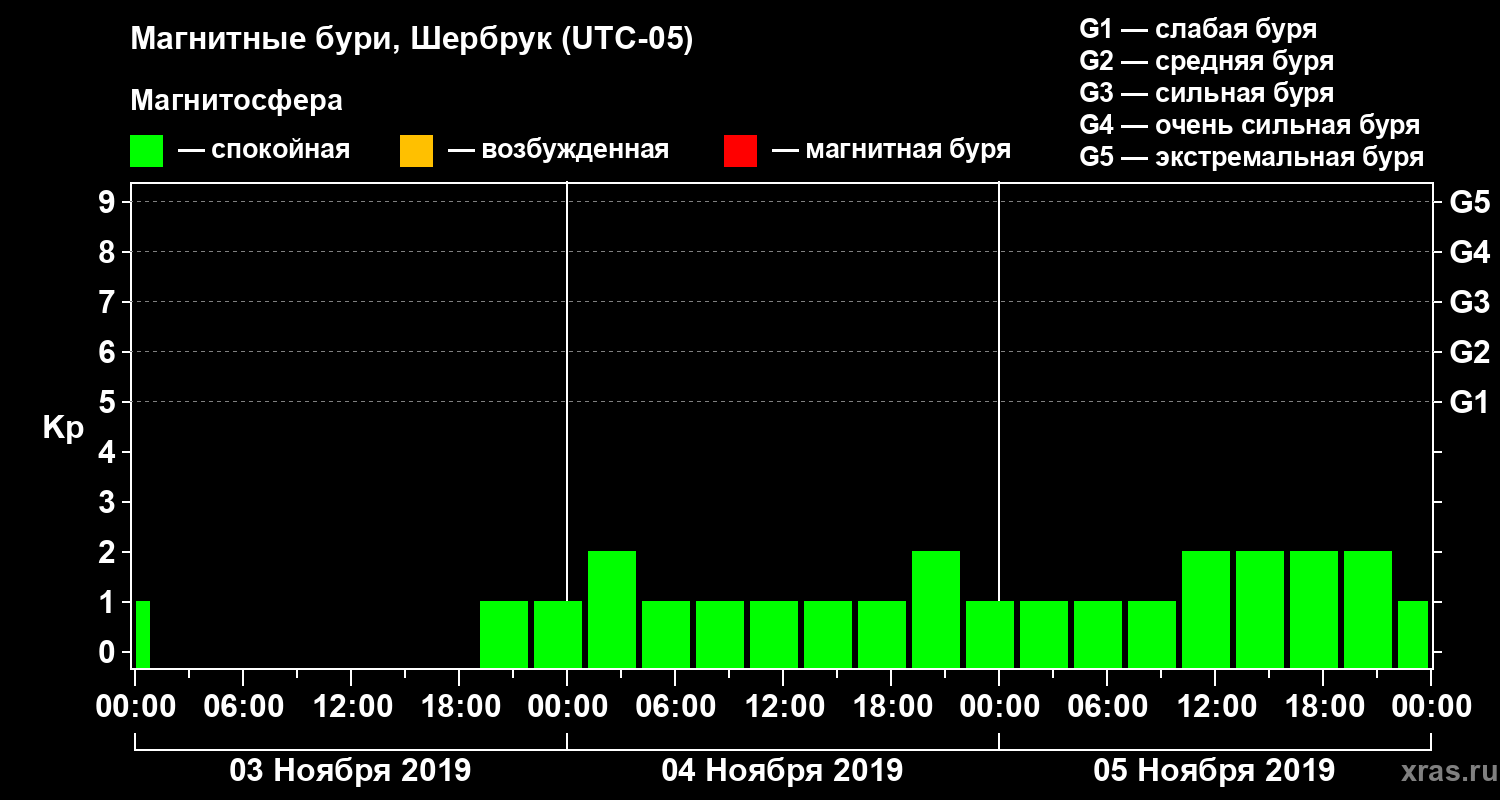Click the Kp 1 bar at 06:00 on 05 Ноября
This screenshot has width=1500, height=800.
tap(1098, 634)
